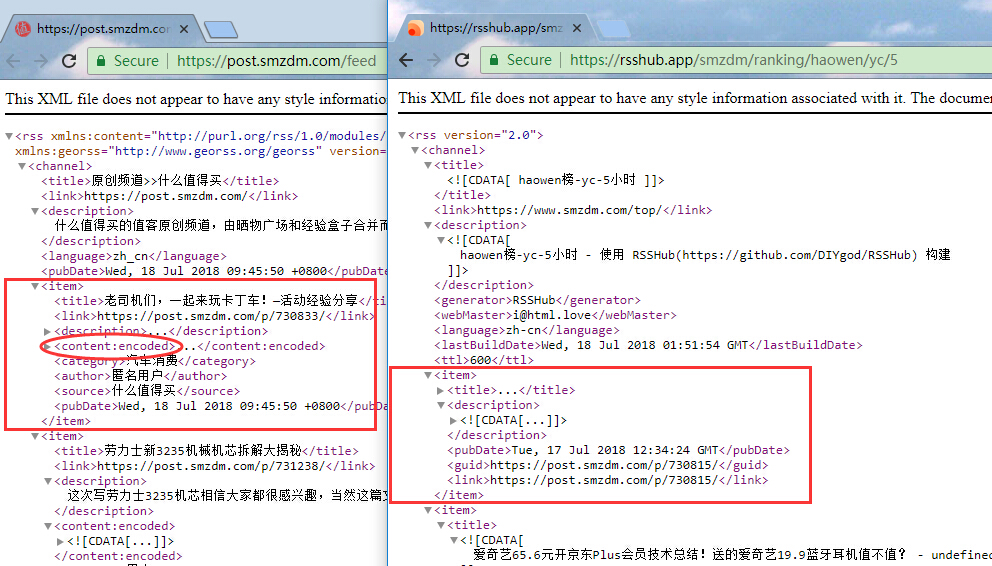The width and height of the screenshot is (992, 566).
Task: Select the rsshub.app tab
Action: coord(495,28)
